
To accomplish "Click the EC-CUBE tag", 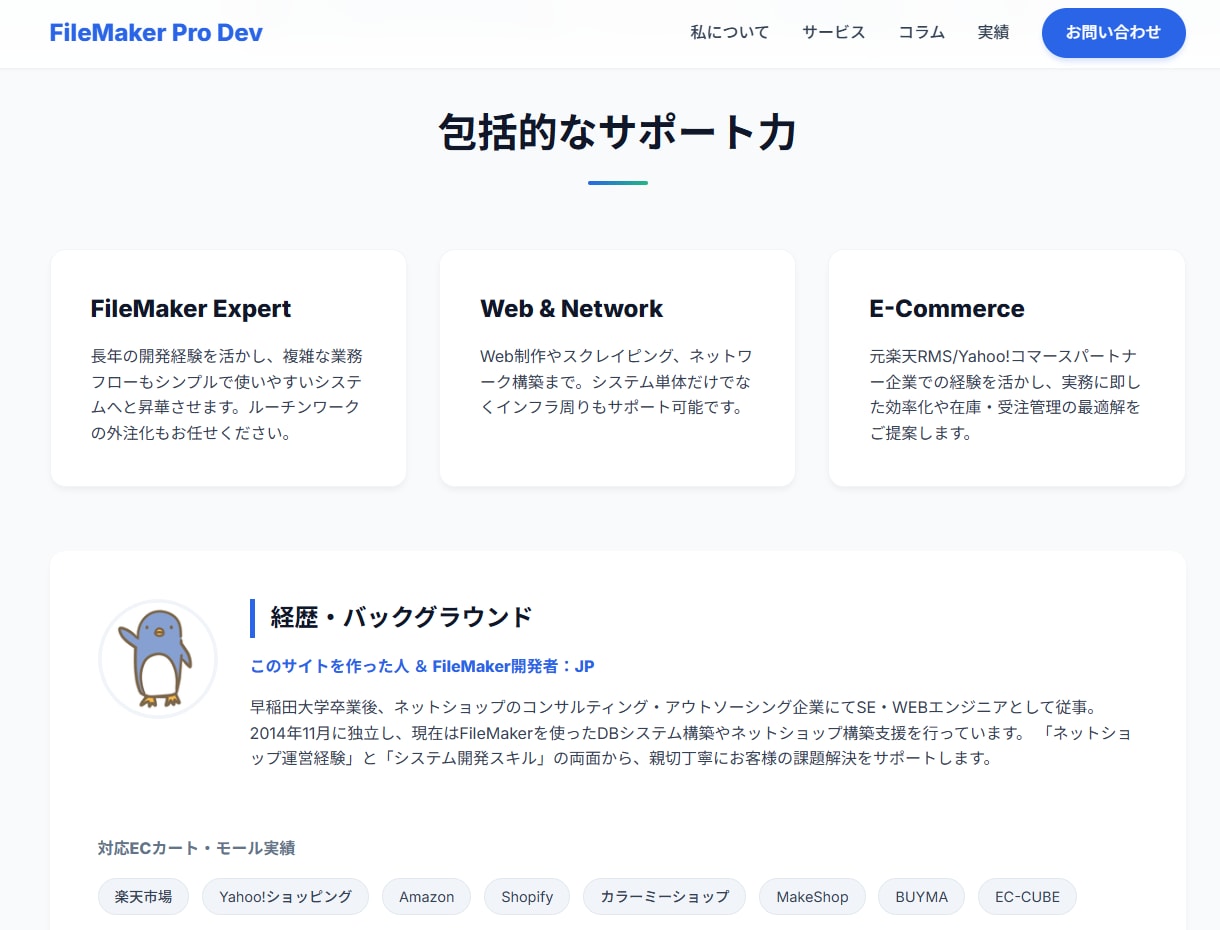I will pyautogui.click(x=1027, y=896).
